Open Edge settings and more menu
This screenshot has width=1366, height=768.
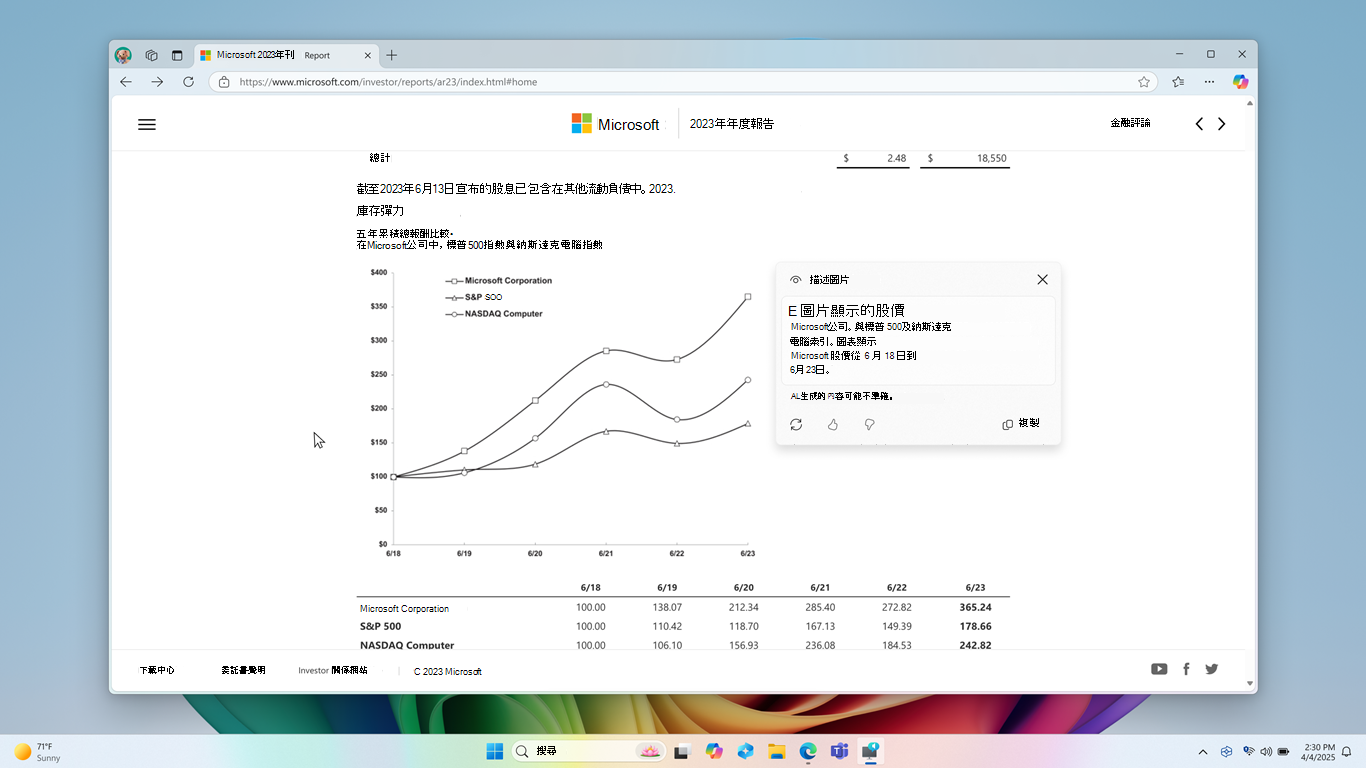tap(1209, 82)
